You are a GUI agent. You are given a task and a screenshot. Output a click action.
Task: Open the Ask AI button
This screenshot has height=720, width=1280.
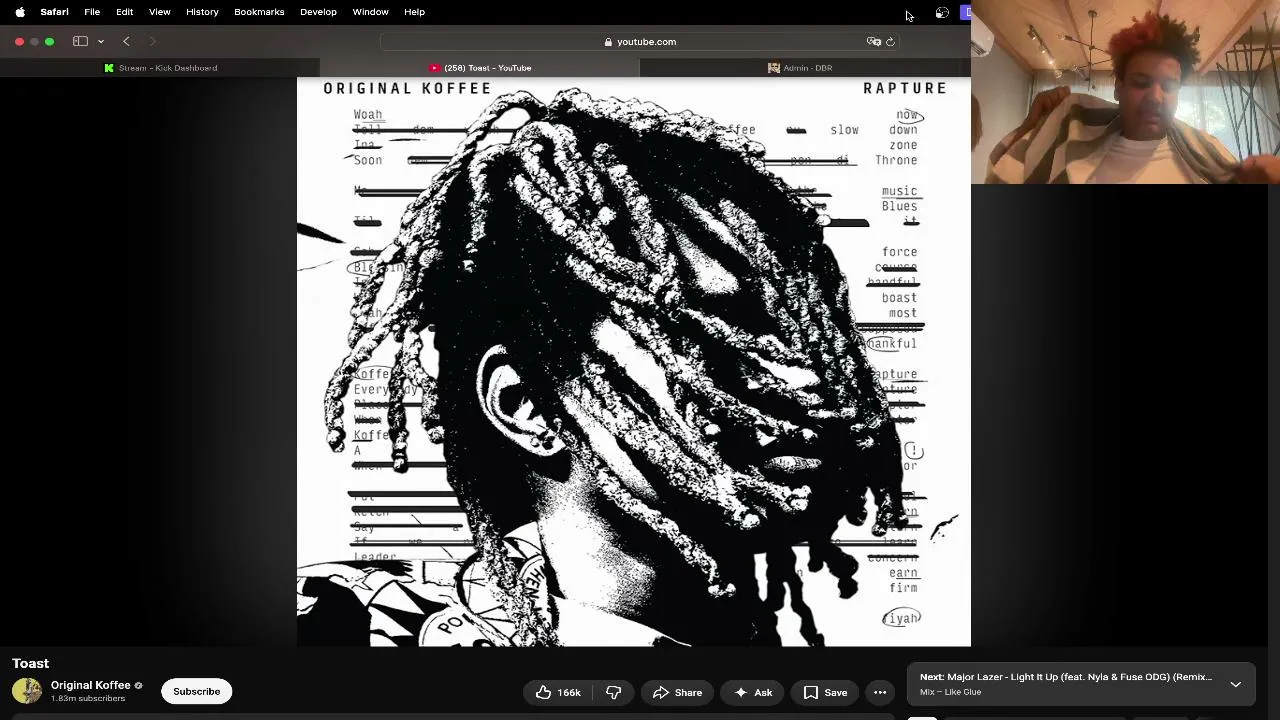click(753, 692)
